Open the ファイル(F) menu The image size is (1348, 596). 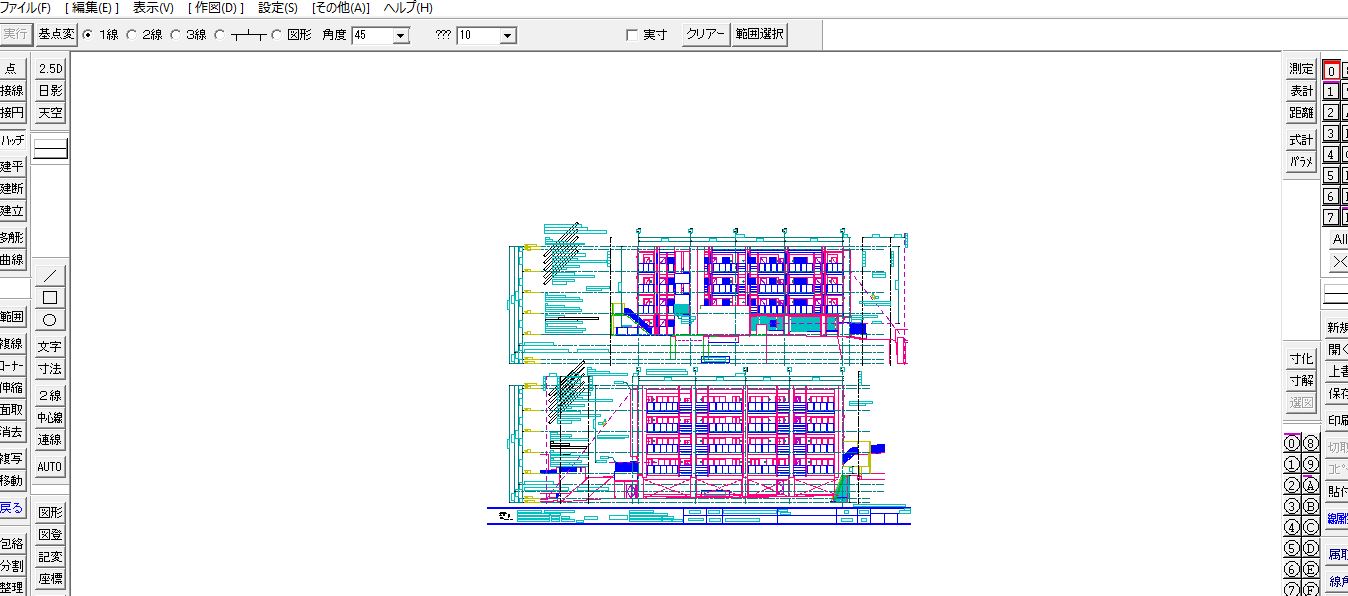[x=26, y=7]
